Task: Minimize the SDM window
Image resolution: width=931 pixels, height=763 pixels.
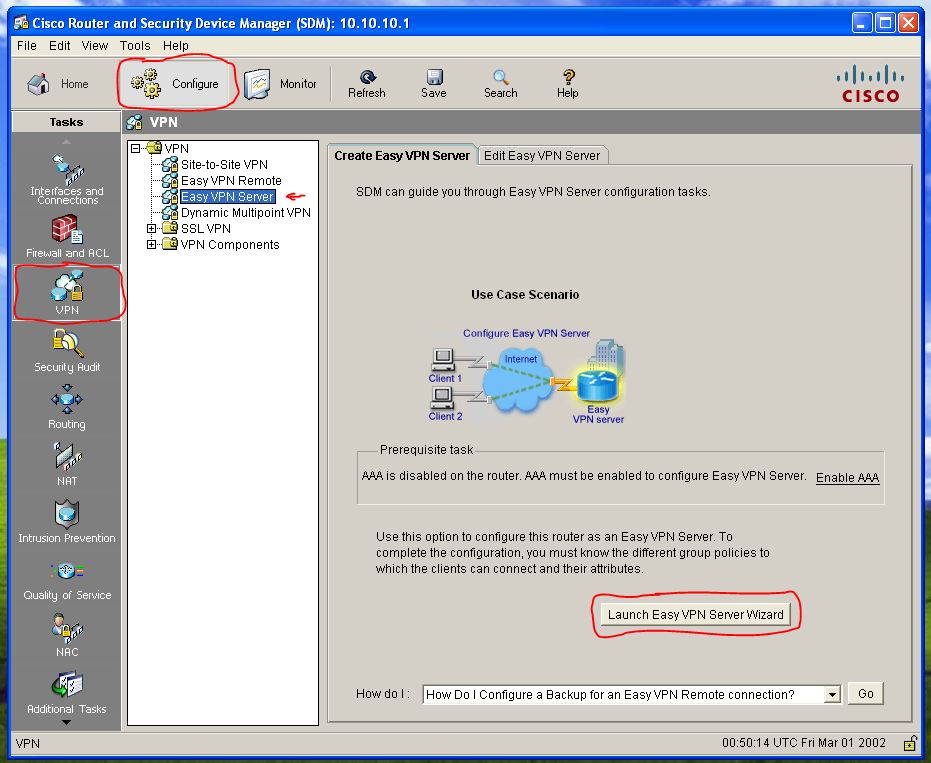Action: pyautogui.click(x=862, y=23)
